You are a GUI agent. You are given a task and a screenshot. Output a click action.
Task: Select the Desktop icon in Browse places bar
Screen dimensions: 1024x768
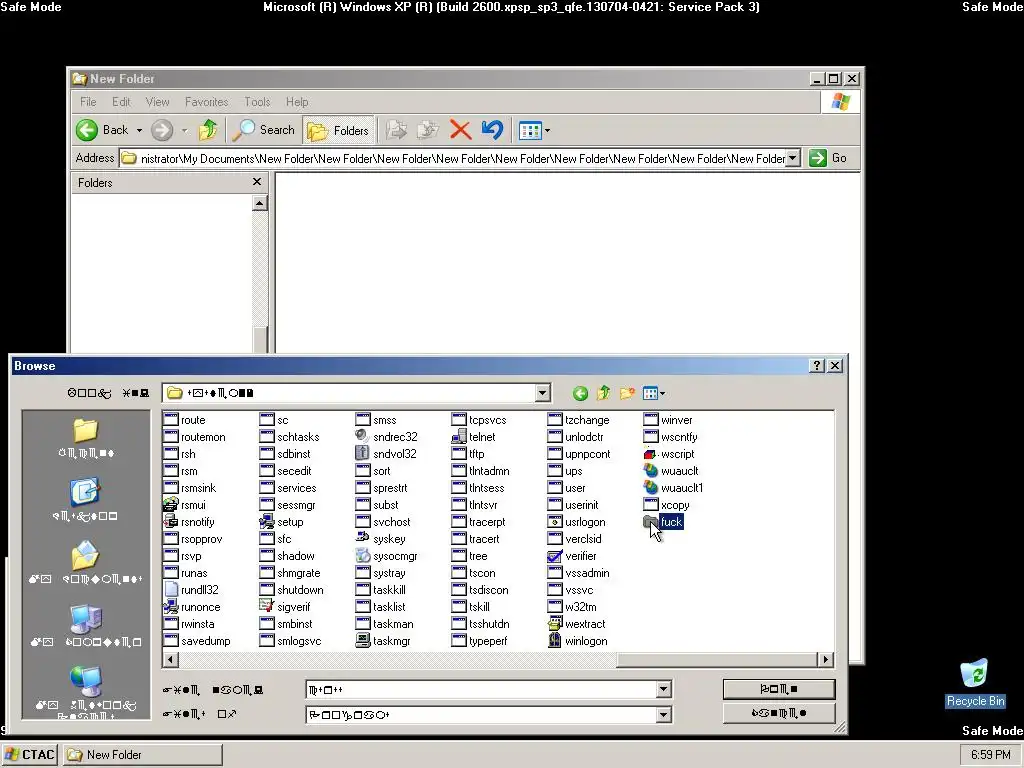(x=86, y=492)
